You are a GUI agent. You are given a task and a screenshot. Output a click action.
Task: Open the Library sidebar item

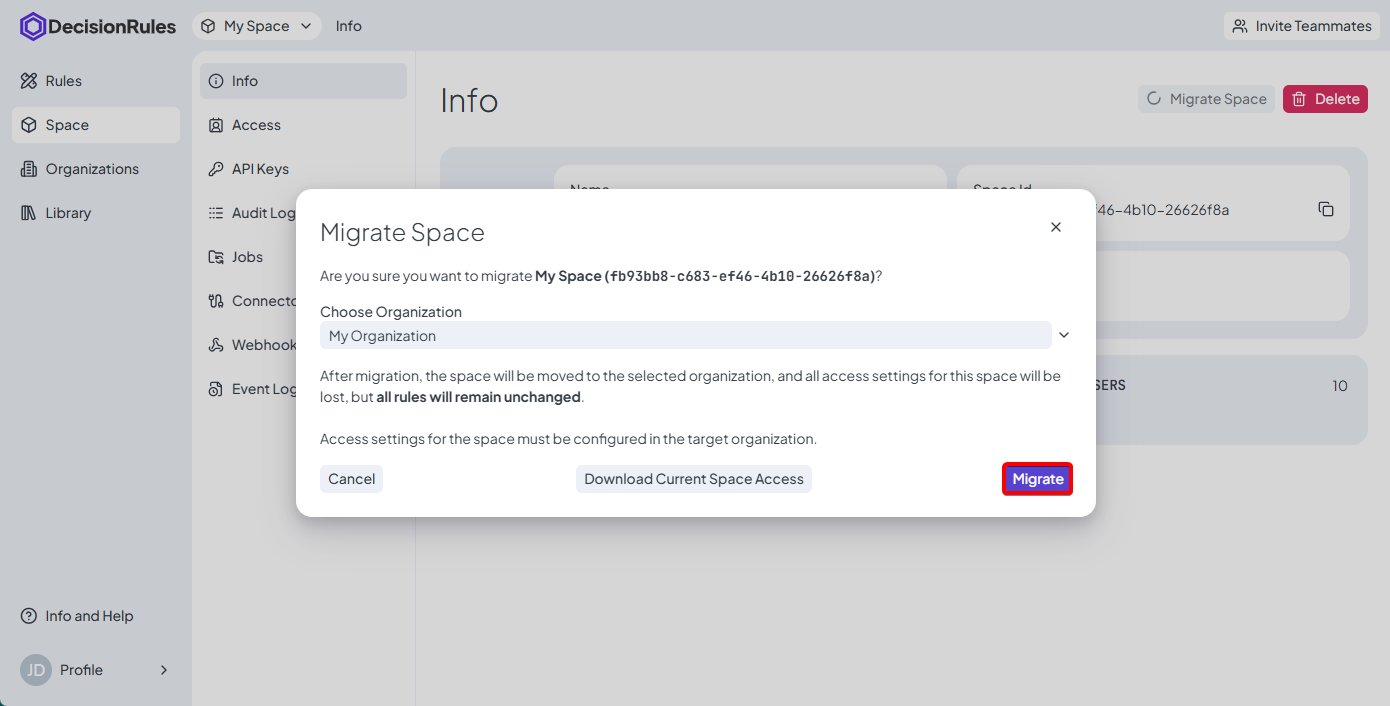(x=67, y=213)
